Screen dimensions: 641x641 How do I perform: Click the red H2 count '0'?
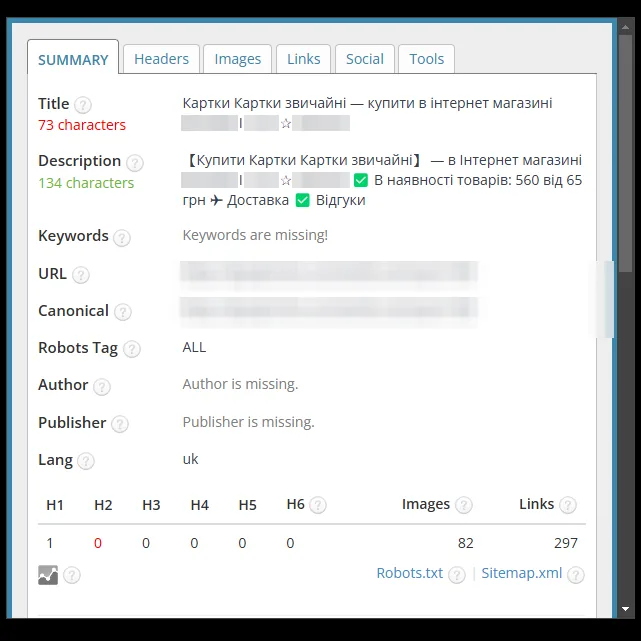pyautogui.click(x=98, y=543)
